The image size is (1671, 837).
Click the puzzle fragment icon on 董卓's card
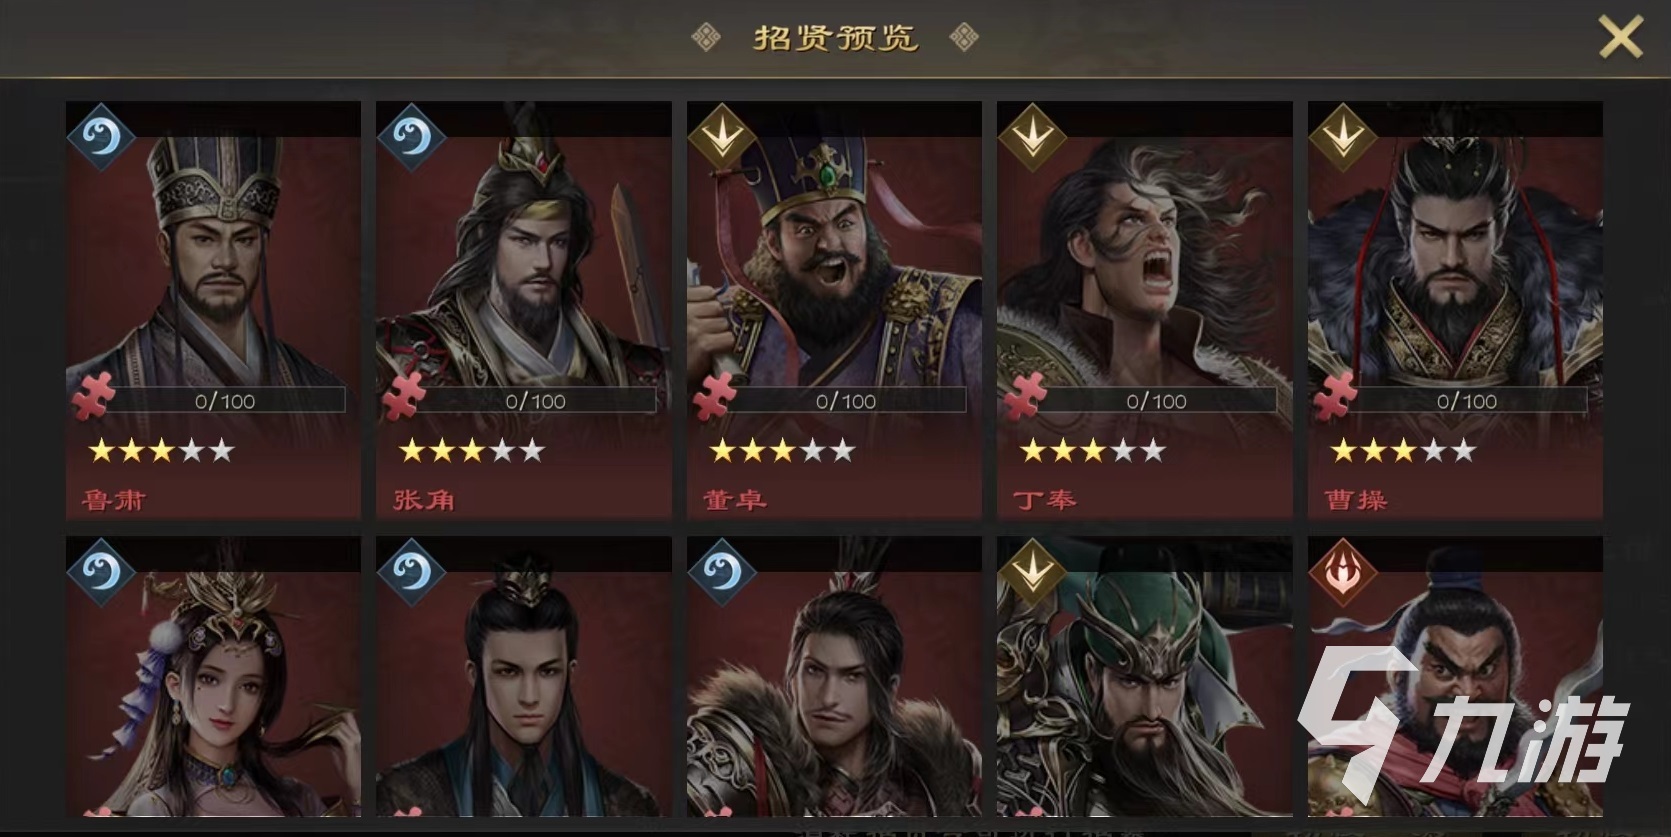click(714, 396)
